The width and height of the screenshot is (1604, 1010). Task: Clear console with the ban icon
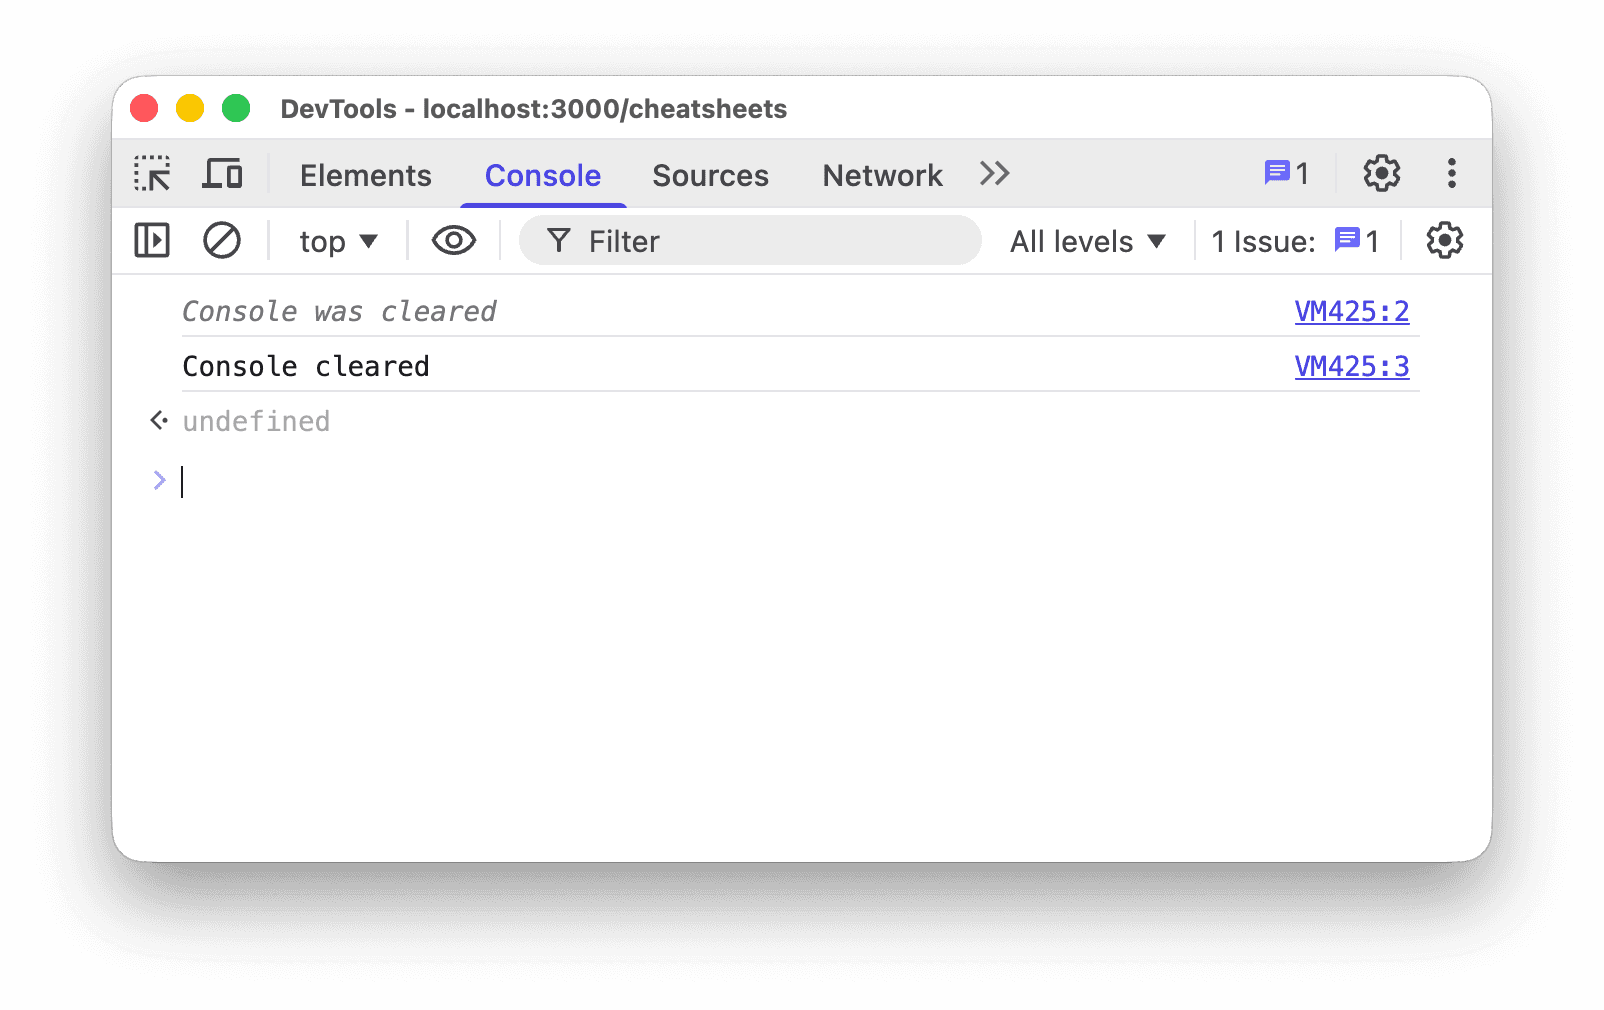click(x=222, y=241)
